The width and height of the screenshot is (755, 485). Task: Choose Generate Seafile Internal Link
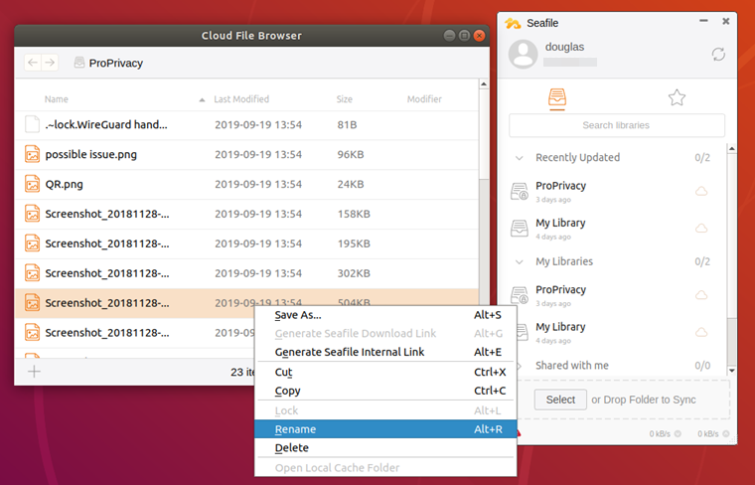pos(386,352)
